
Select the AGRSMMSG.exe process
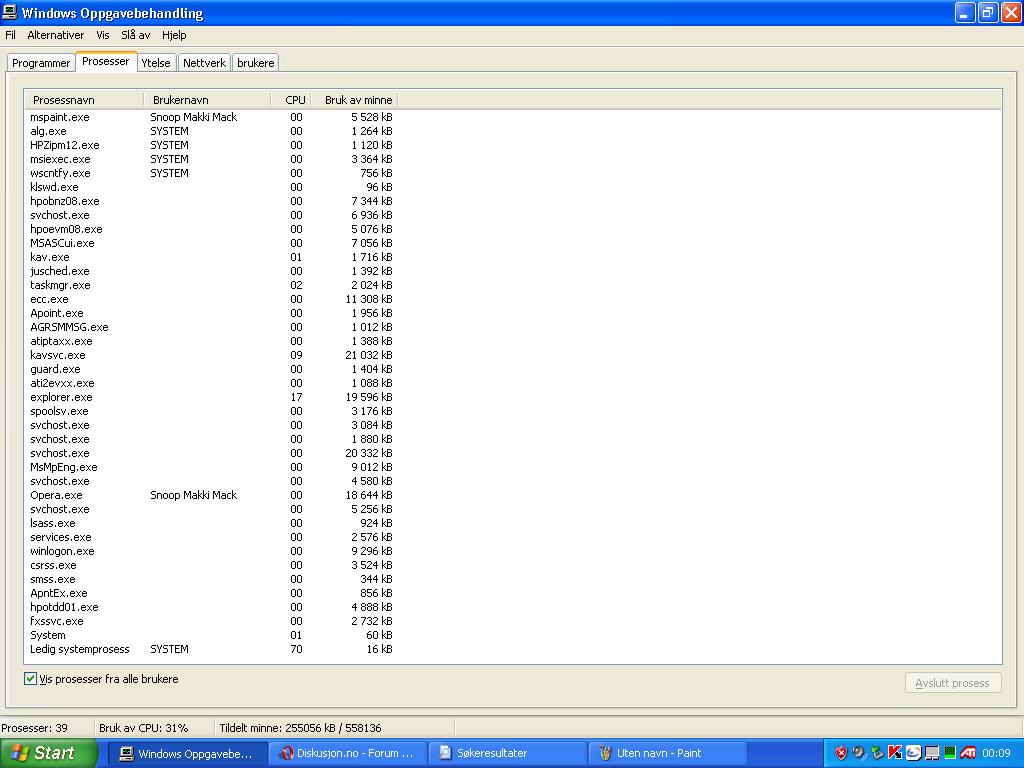(211, 327)
